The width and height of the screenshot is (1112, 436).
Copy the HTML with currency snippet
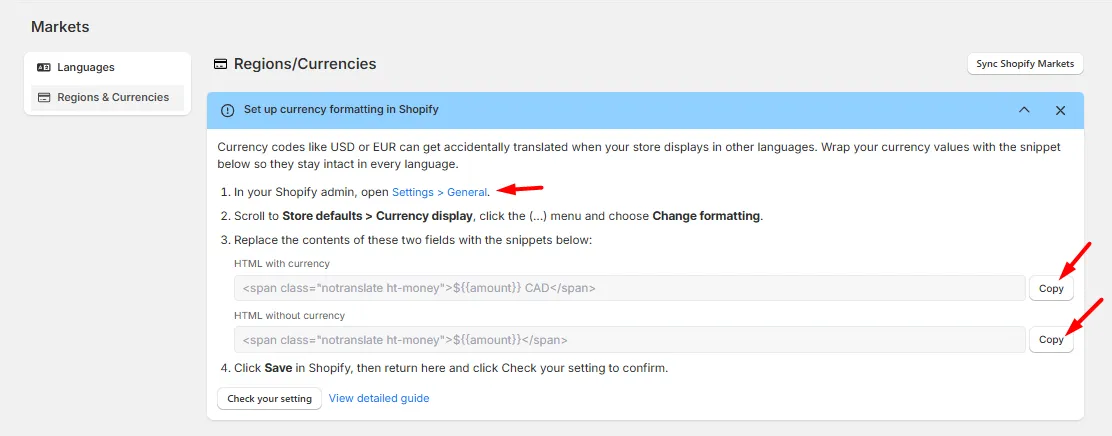click(1051, 289)
